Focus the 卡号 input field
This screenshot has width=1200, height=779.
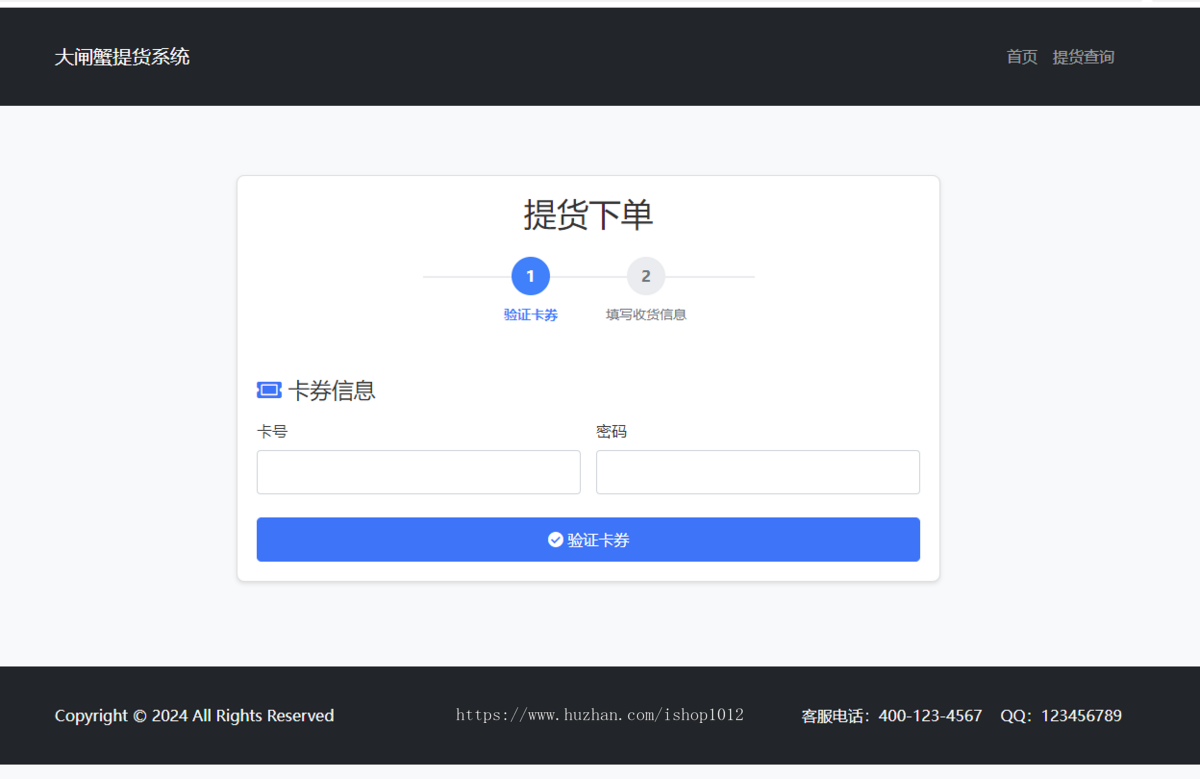418,472
